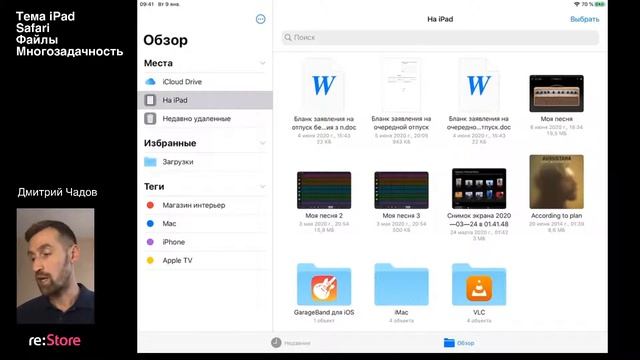
Task: Filter by Apple TV tag label
Action: [177, 260]
